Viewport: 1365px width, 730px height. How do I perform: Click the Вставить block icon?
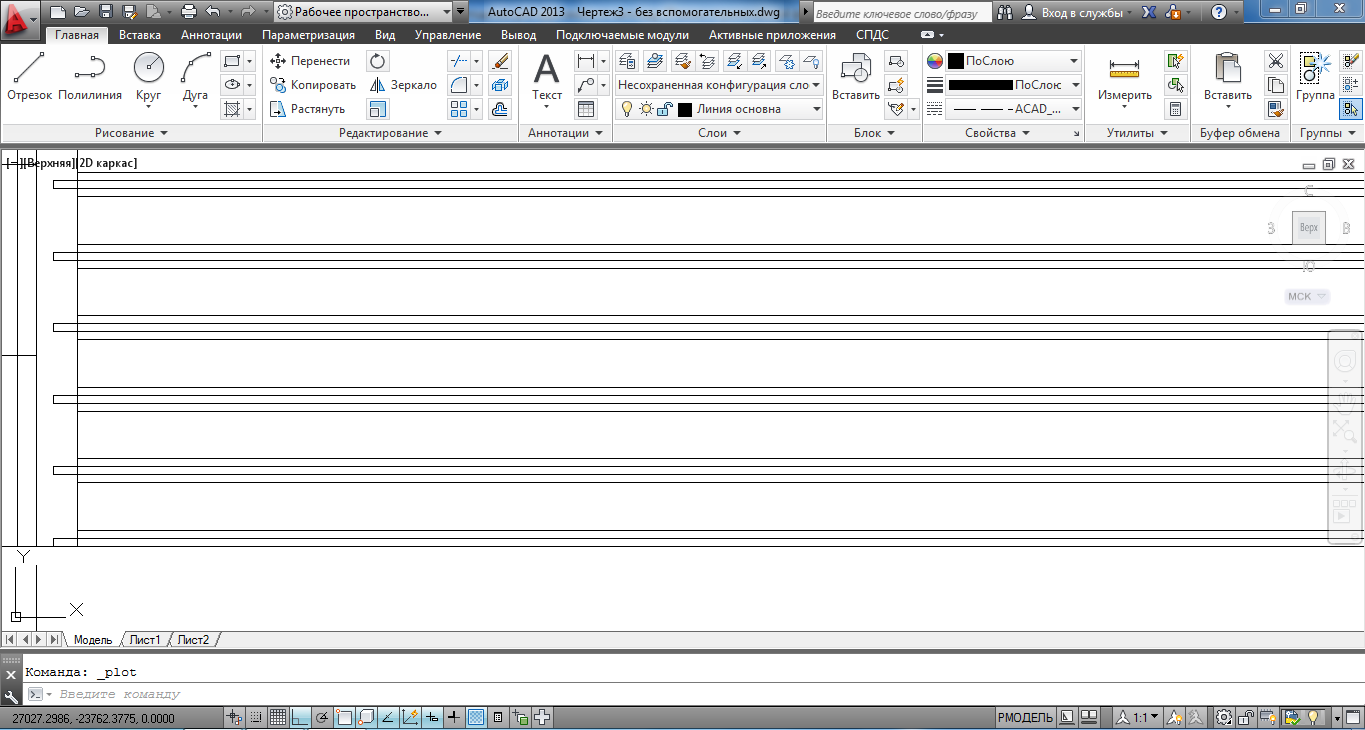pyautogui.click(x=856, y=78)
